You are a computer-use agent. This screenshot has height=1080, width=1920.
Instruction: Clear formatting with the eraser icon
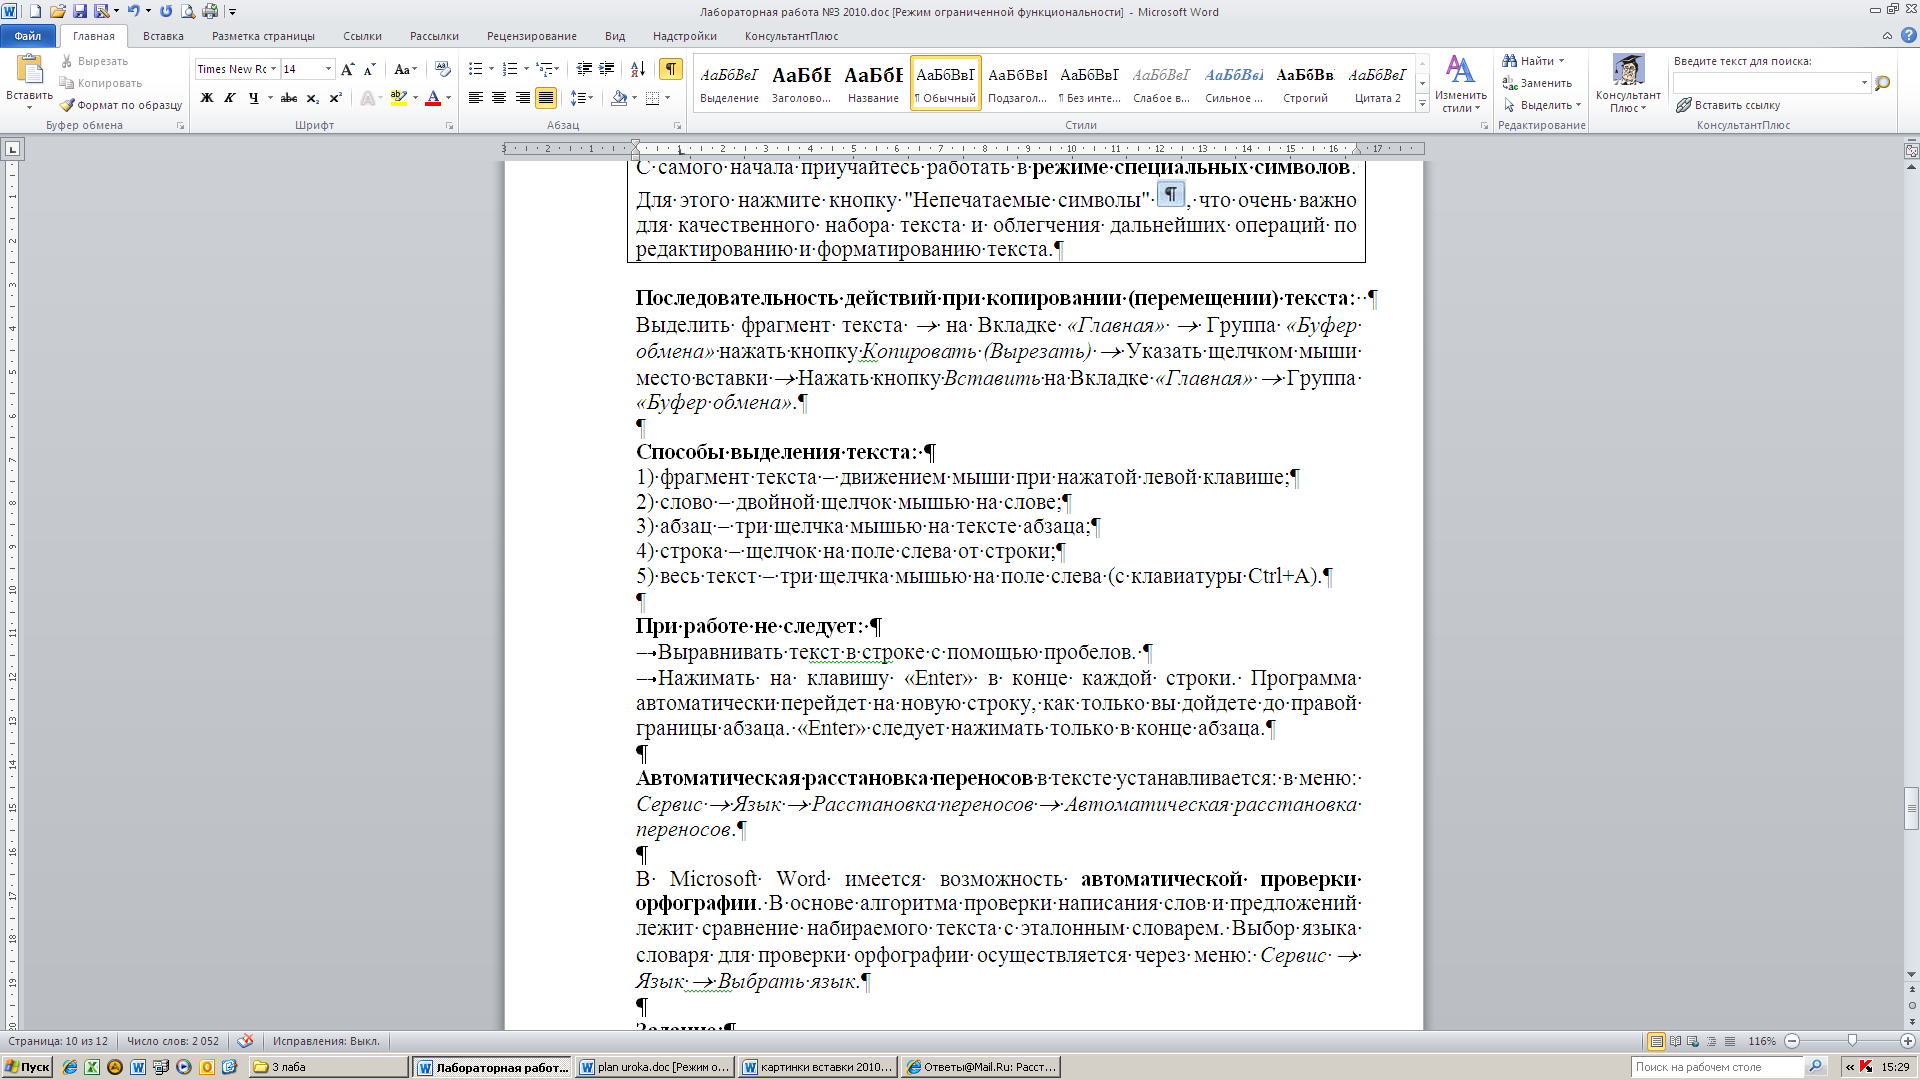pos(443,69)
